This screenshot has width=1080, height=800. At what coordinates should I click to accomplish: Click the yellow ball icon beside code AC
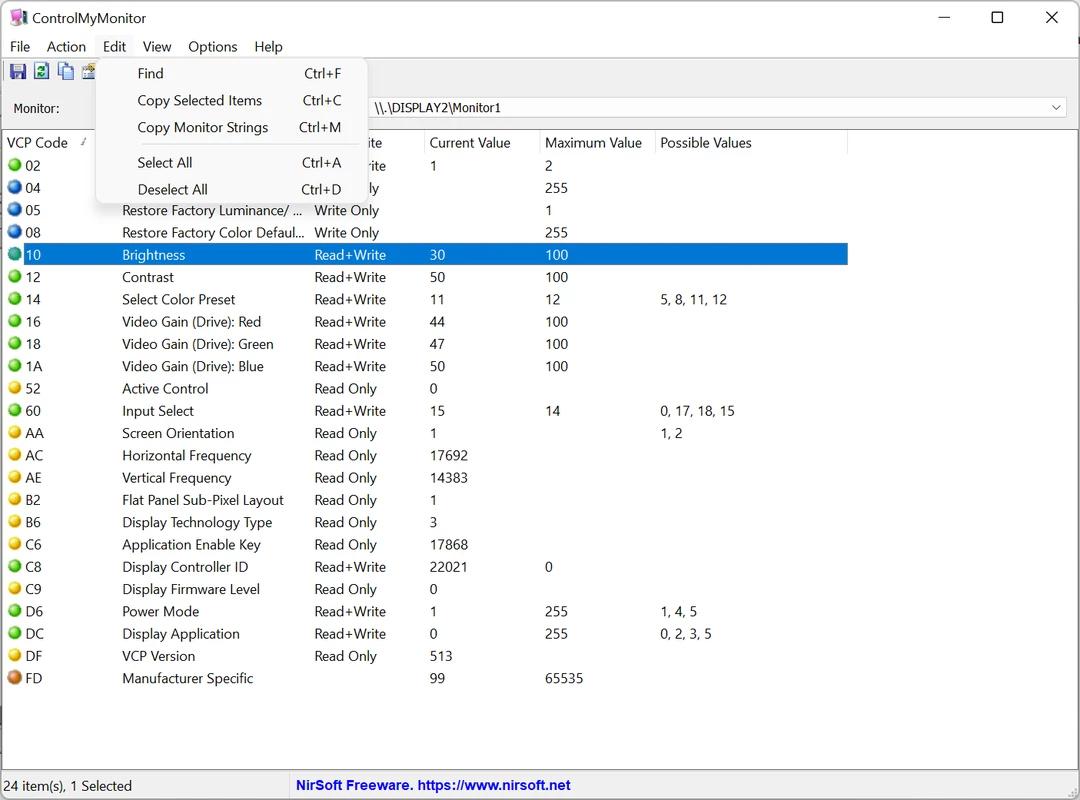pos(14,455)
